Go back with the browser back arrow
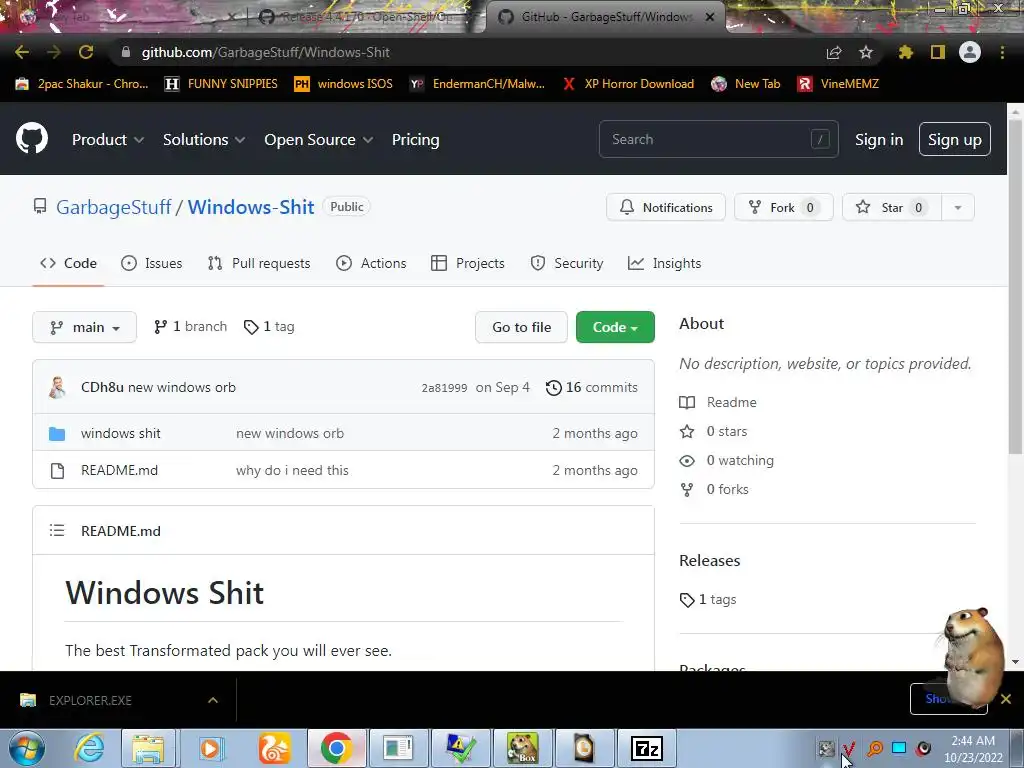This screenshot has height=768, width=1024. (22, 52)
